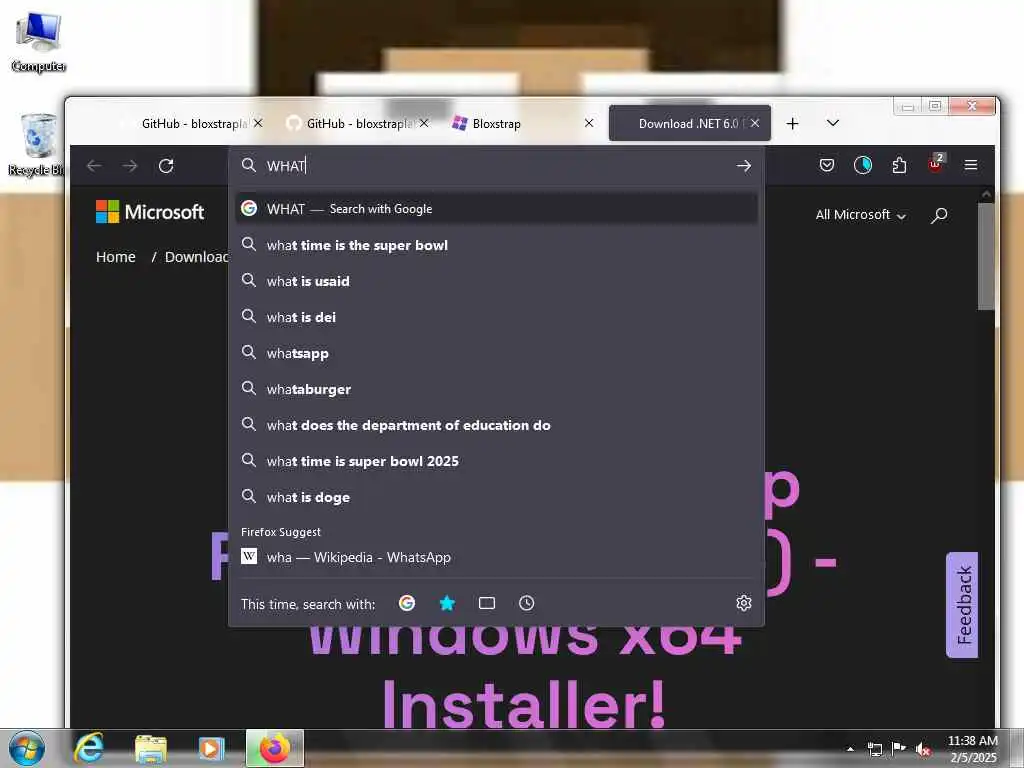Pick what time is super bowl 2025
The height and width of the screenshot is (768, 1024).
pyautogui.click(x=496, y=460)
